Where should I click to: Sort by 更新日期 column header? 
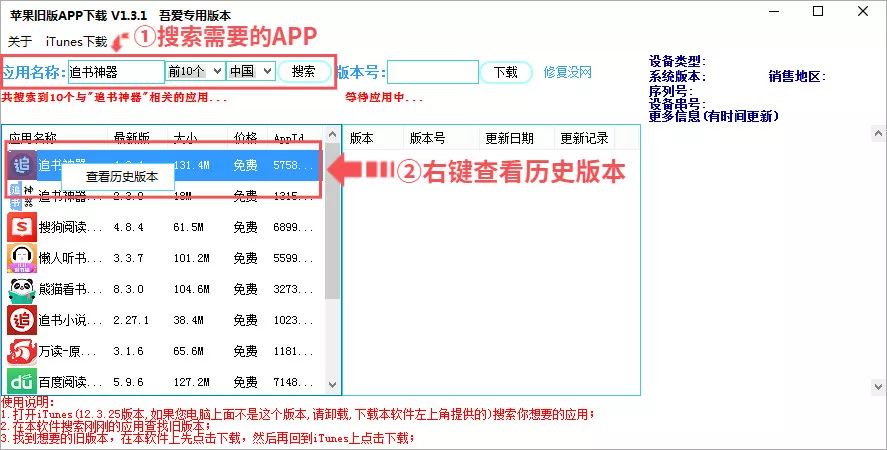pos(509,138)
